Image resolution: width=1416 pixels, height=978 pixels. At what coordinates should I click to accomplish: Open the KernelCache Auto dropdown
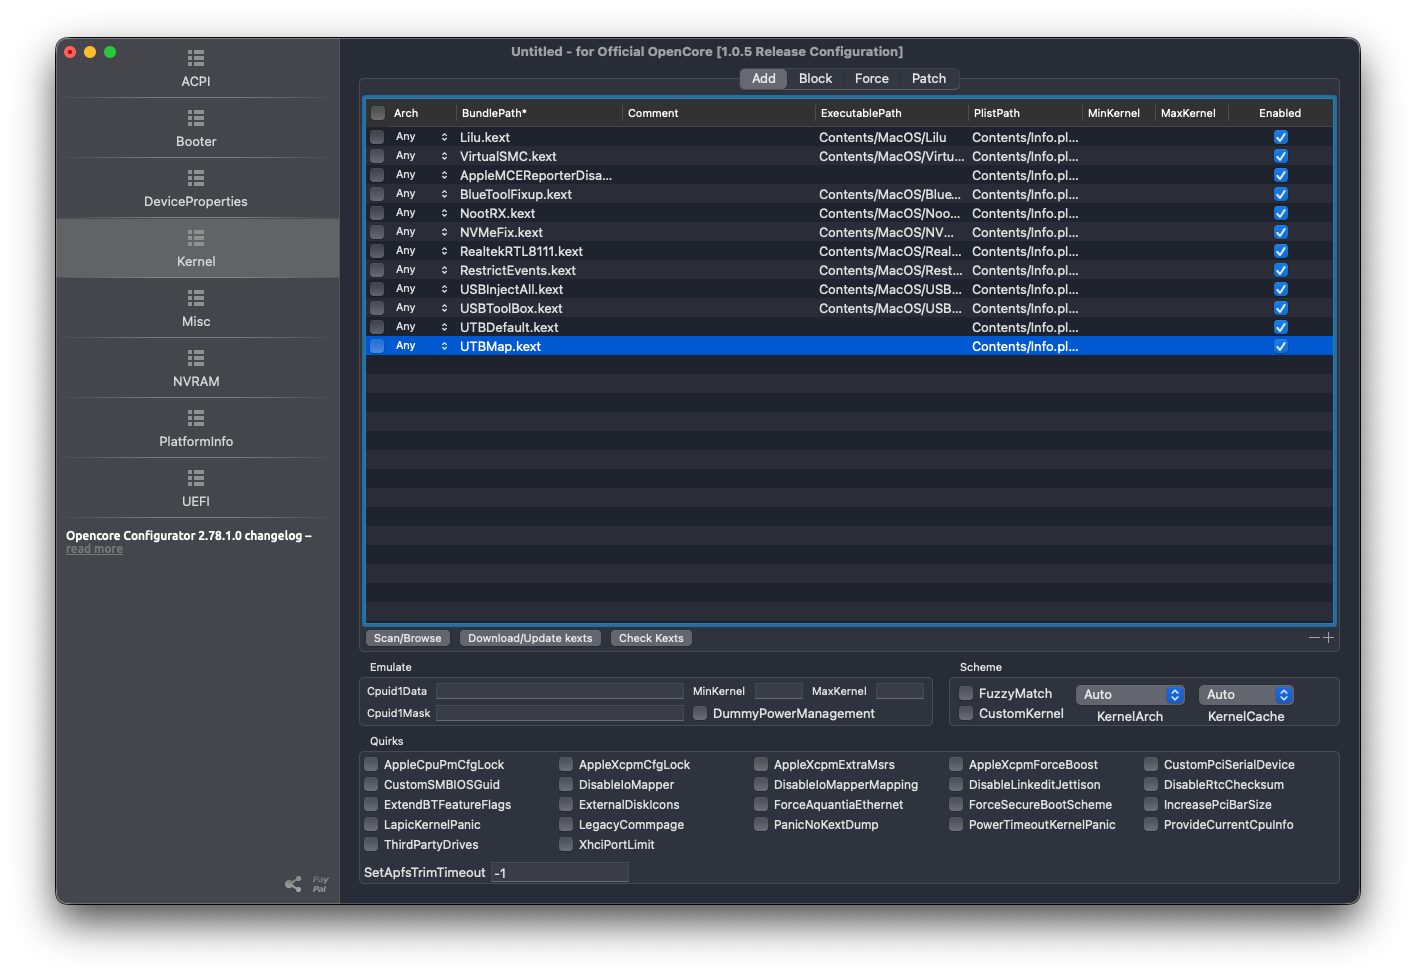1246,695
